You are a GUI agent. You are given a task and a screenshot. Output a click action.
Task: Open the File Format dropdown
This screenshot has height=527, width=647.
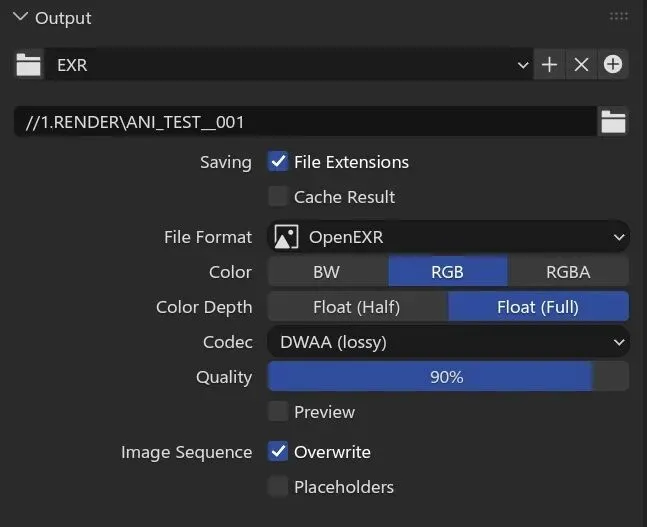pyautogui.click(x=450, y=237)
